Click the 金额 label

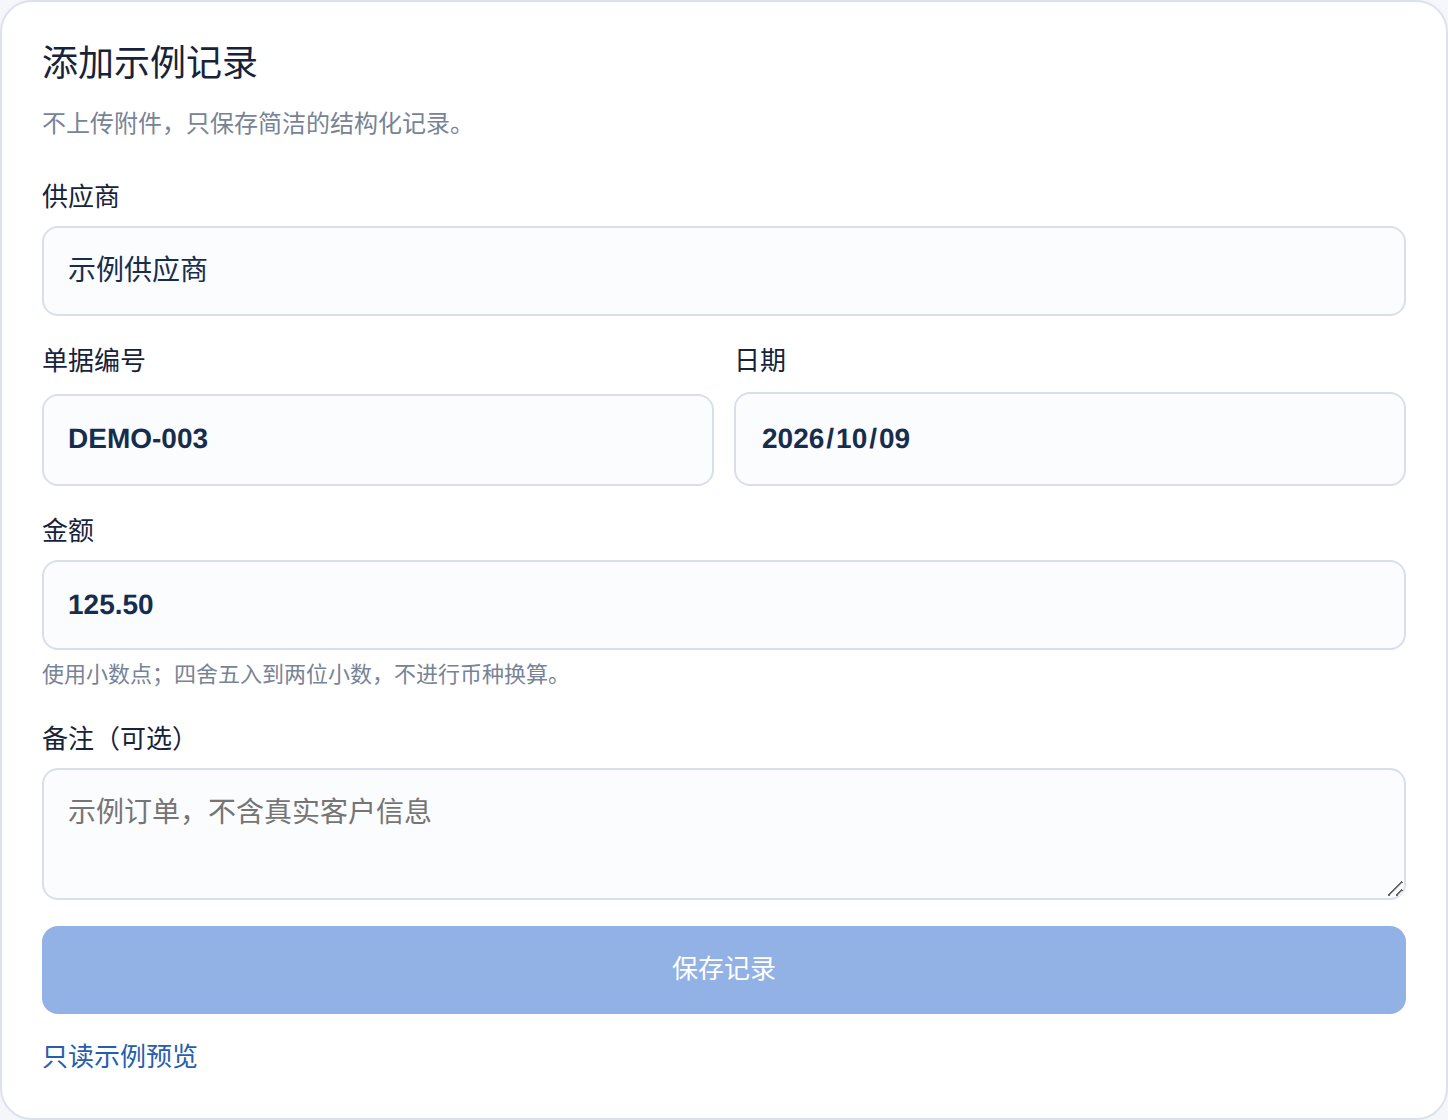68,530
